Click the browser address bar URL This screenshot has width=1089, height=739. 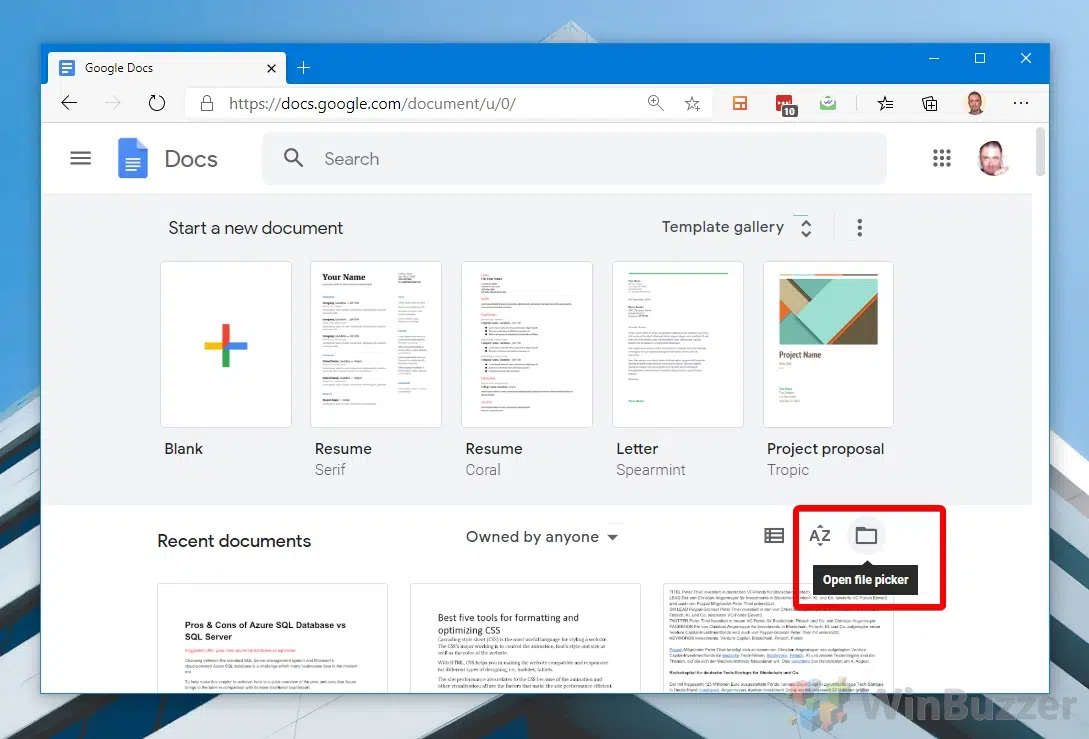[x=372, y=103]
